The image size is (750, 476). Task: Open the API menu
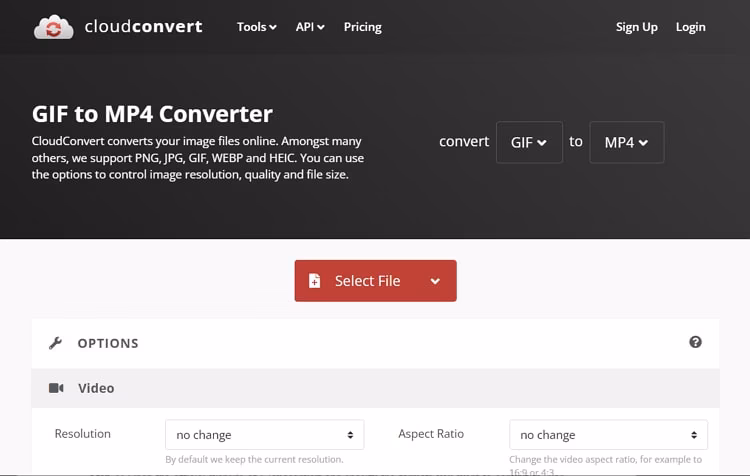coord(310,27)
